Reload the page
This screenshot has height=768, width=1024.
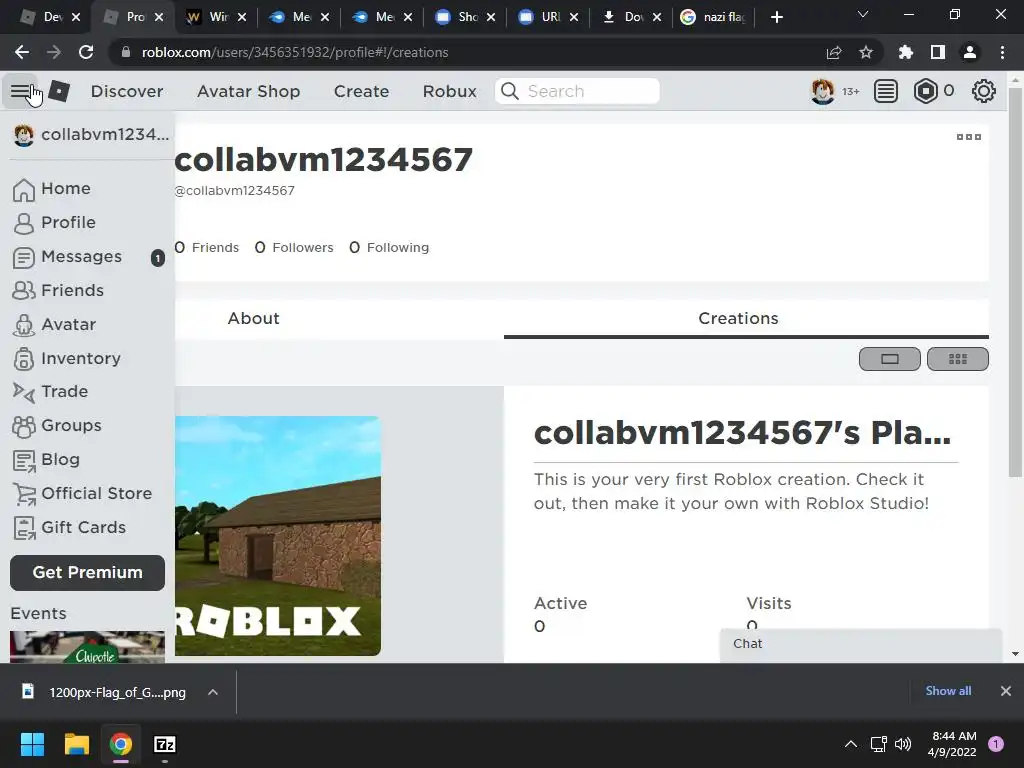[x=86, y=52]
